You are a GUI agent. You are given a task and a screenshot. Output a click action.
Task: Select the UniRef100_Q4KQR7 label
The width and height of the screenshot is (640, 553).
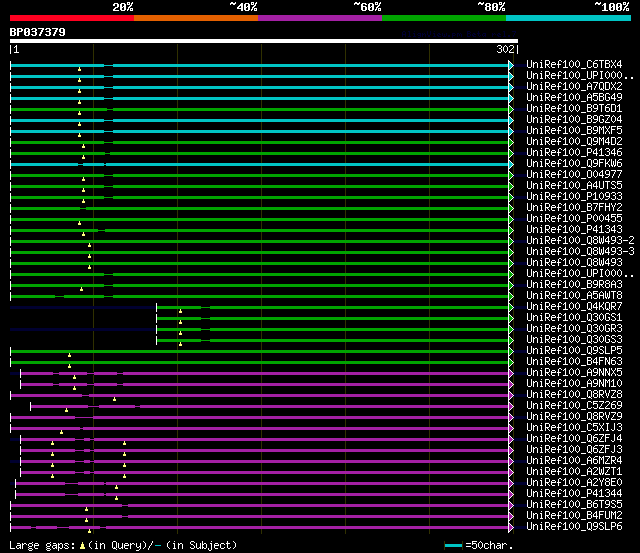(574, 306)
